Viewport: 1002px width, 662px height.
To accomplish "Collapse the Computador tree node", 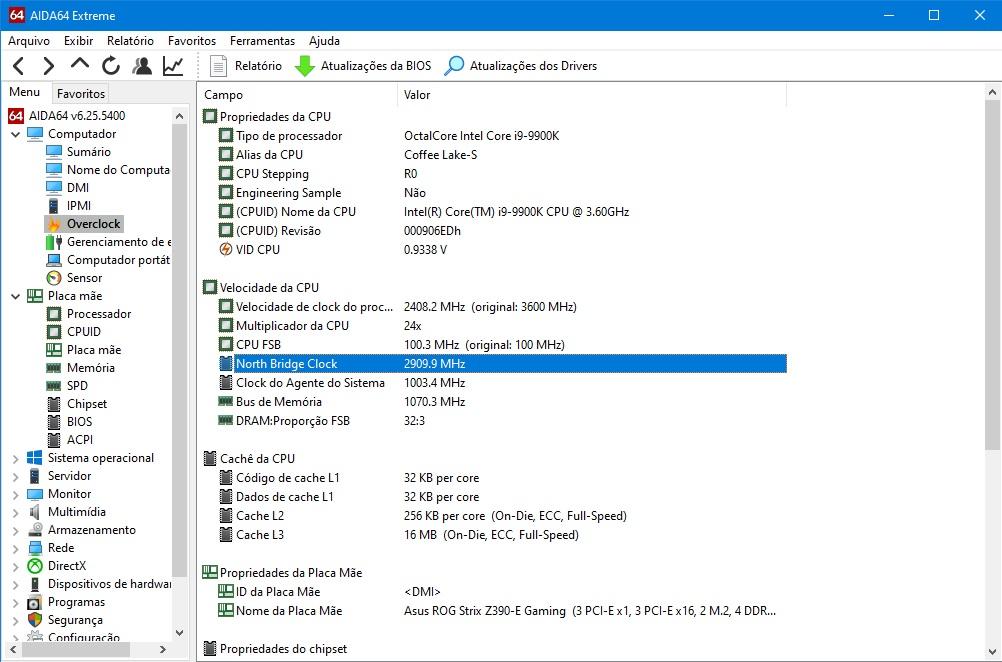I will 15,134.
